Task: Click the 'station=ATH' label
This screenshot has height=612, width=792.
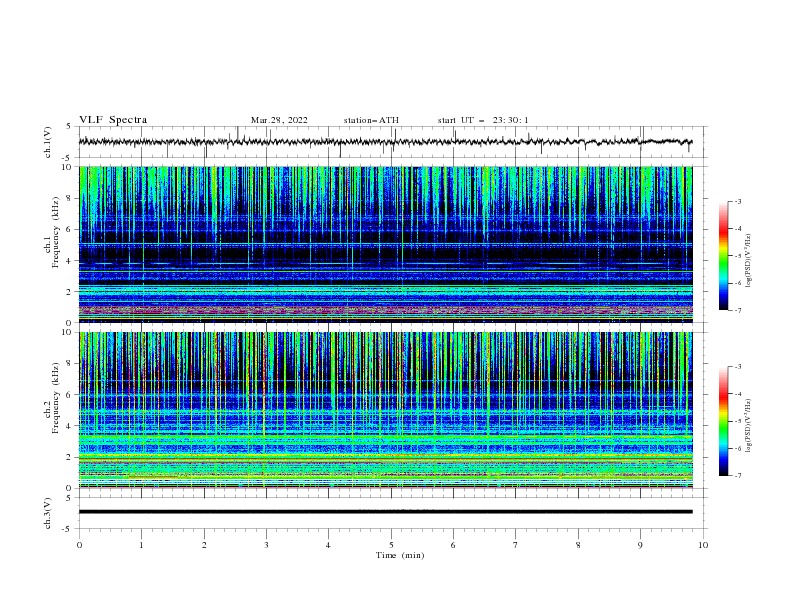Action: click(x=371, y=120)
